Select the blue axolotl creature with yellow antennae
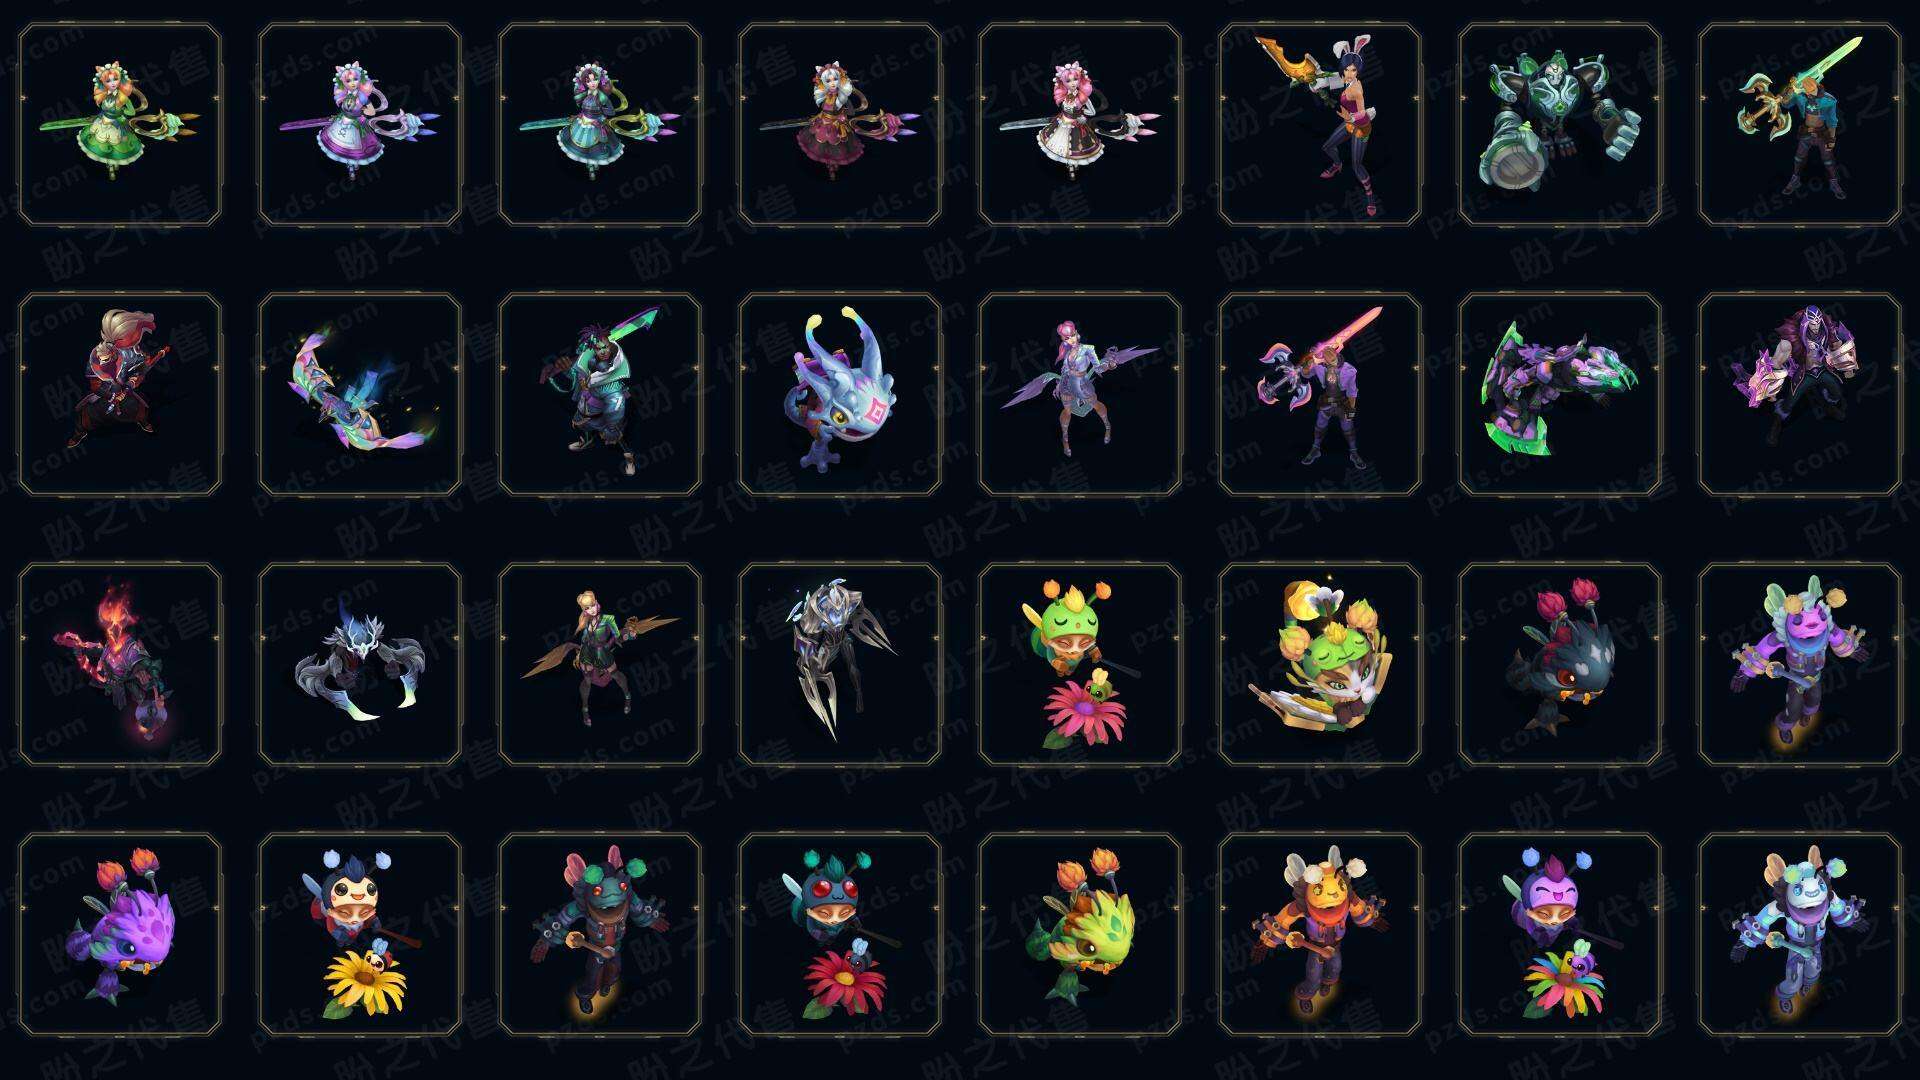The image size is (1920, 1080). 840,395
